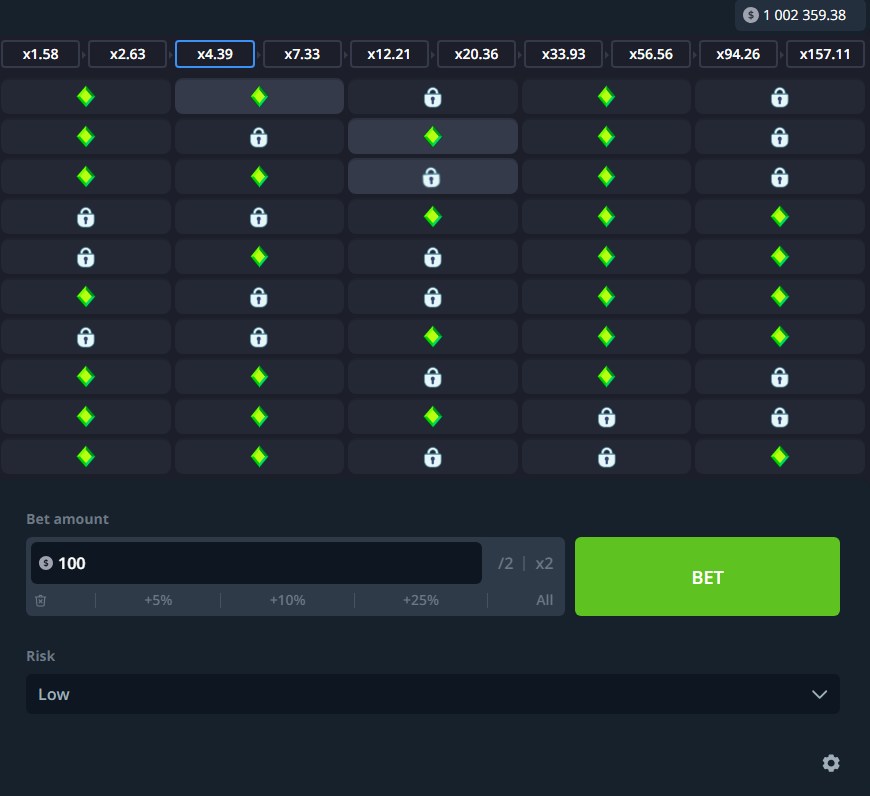The height and width of the screenshot is (796, 870).
Task: Increase the bet by +10%
Action: (x=287, y=600)
